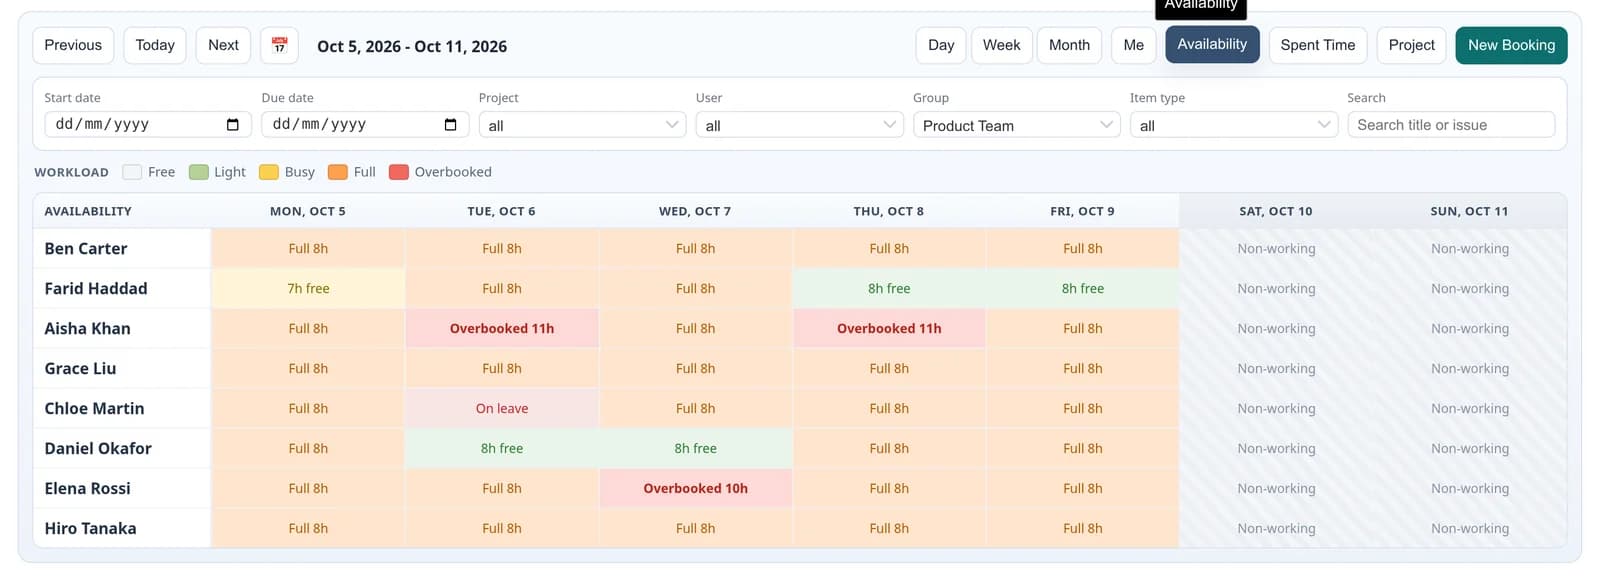Viewport: 1600px width, 583px height.
Task: Click the AVAILABILITY column header
Action: click(x=122, y=211)
